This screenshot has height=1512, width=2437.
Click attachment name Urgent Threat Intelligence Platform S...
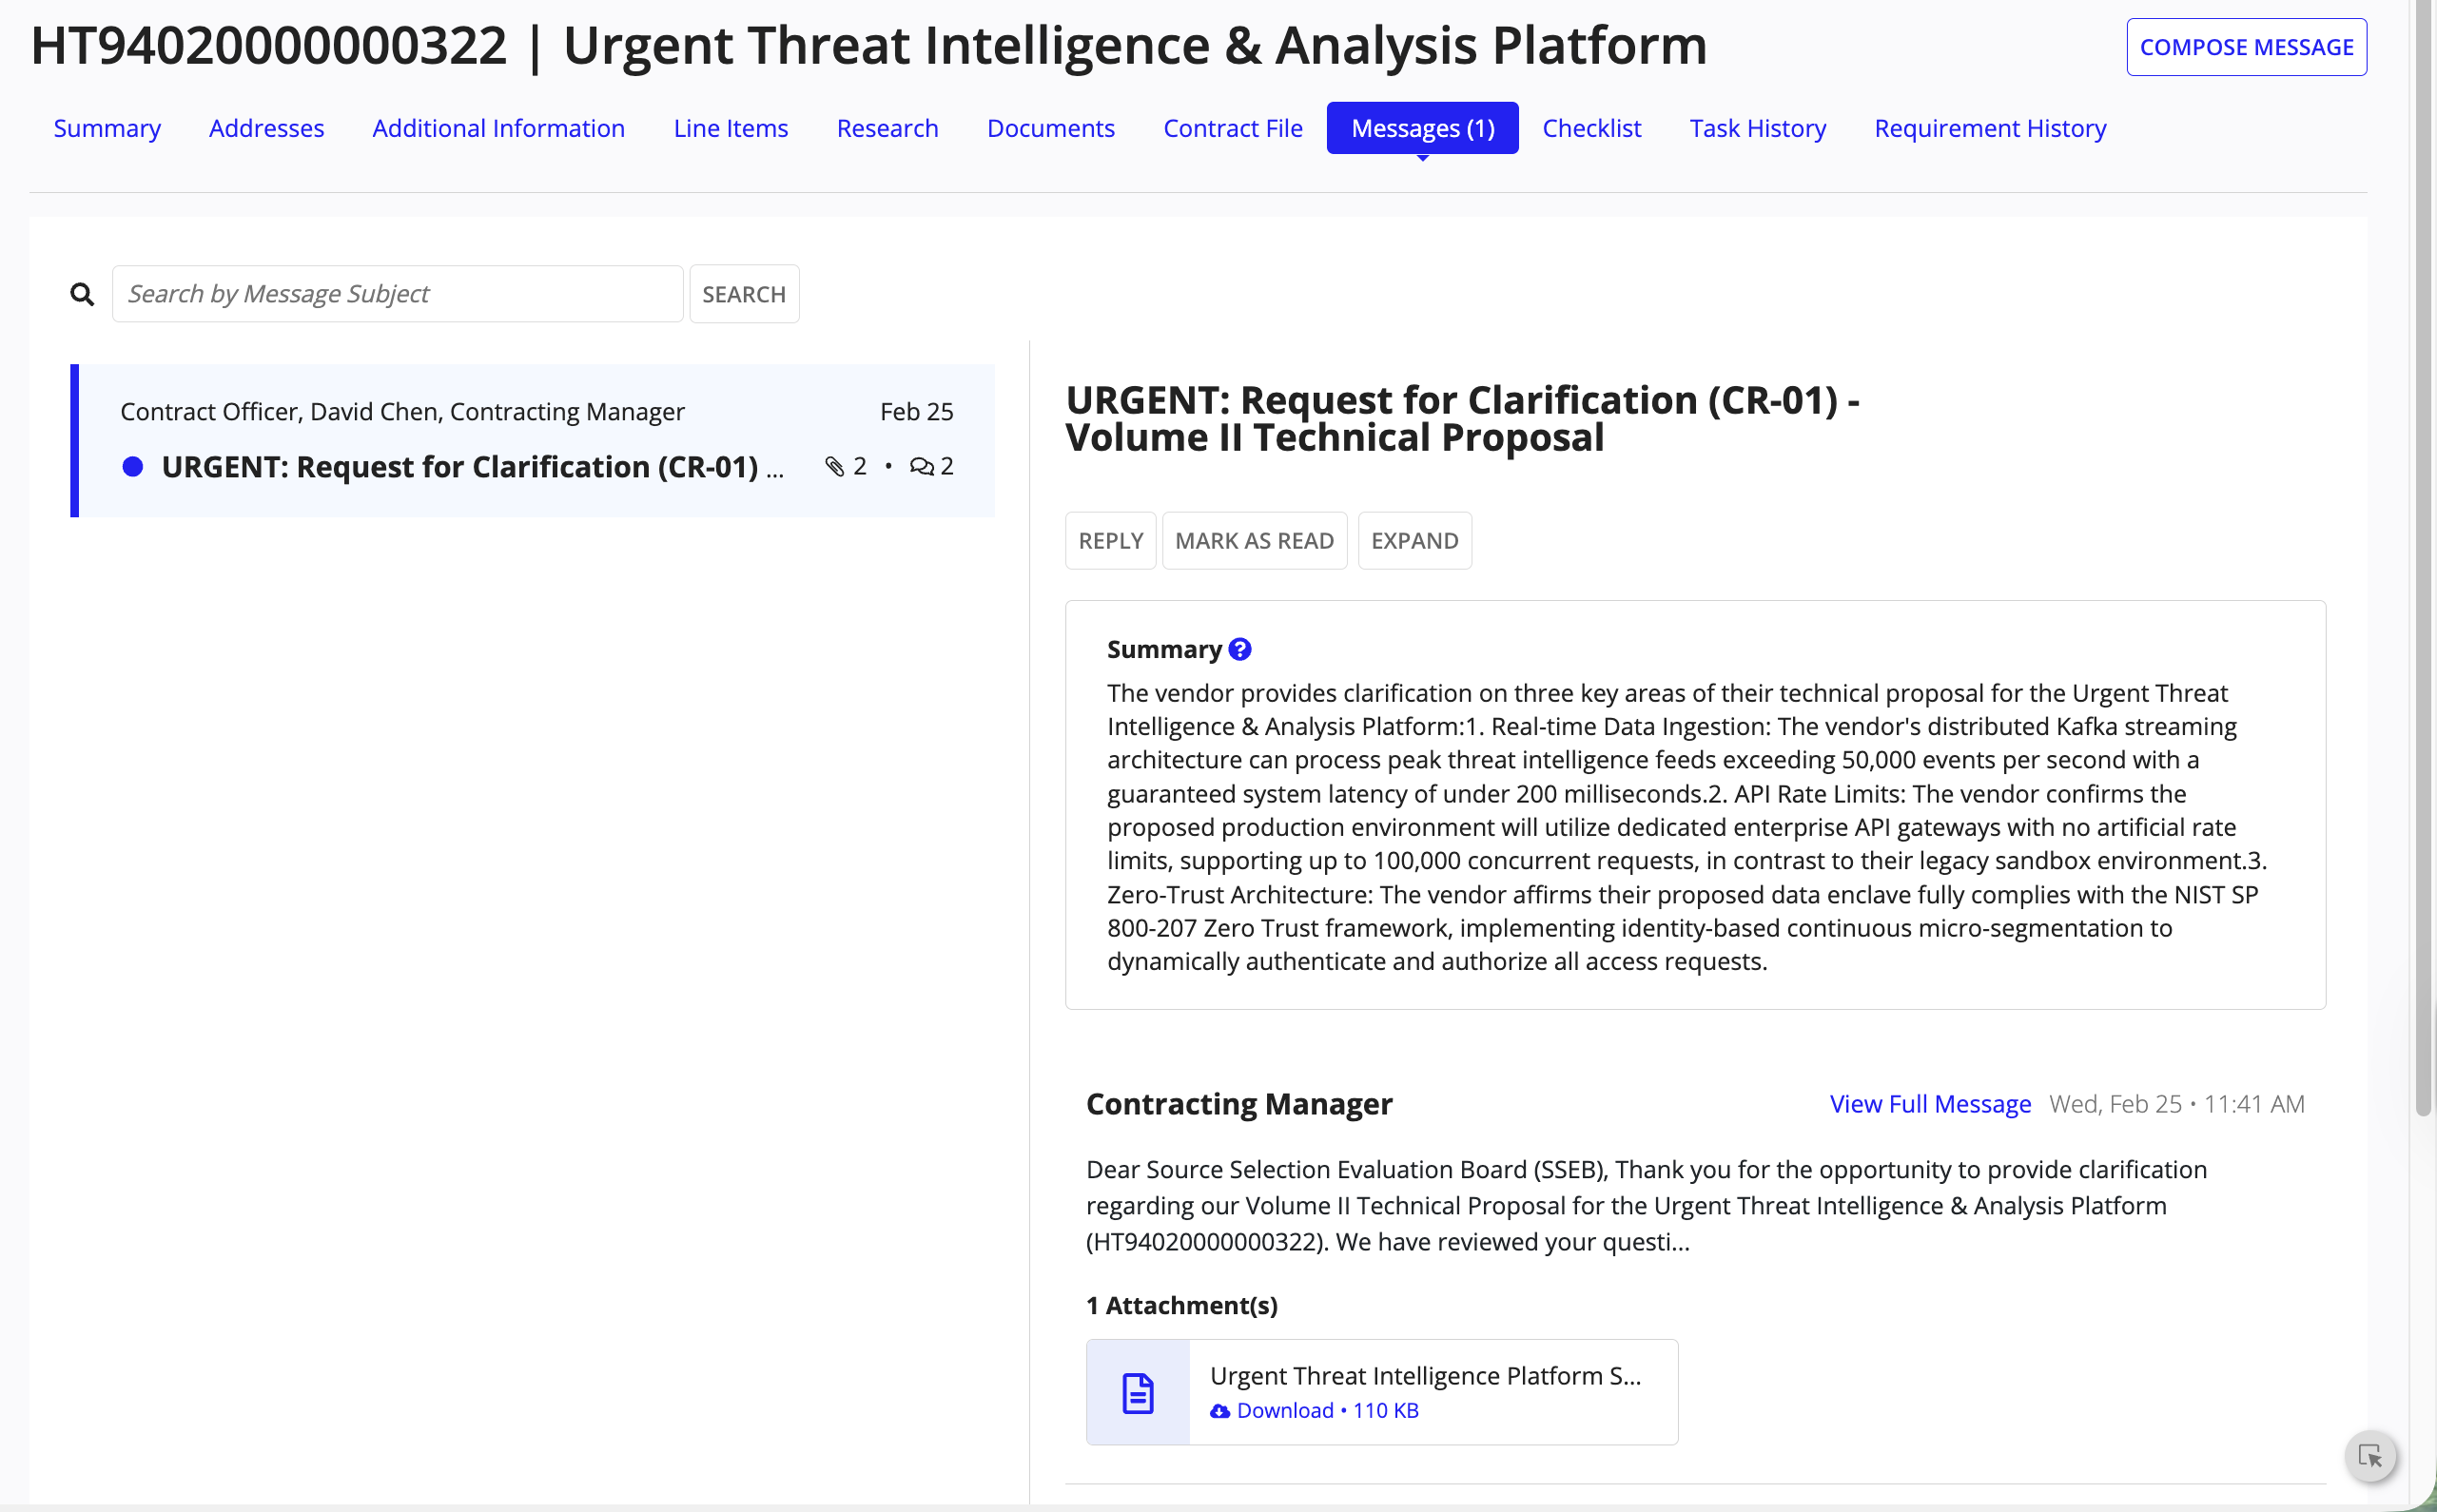[x=1425, y=1376]
